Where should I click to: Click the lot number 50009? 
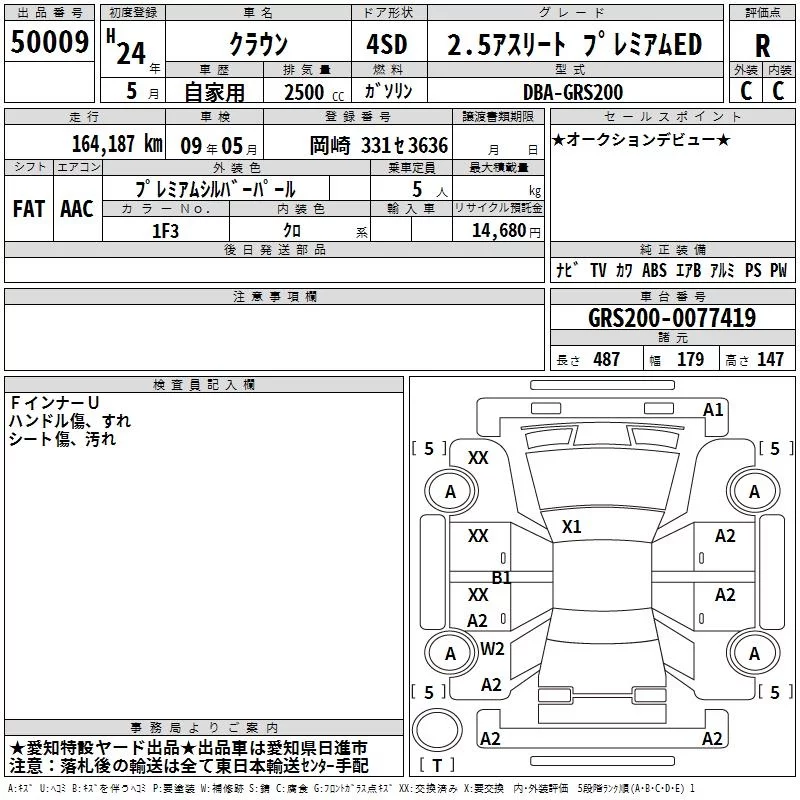pyautogui.click(x=49, y=42)
